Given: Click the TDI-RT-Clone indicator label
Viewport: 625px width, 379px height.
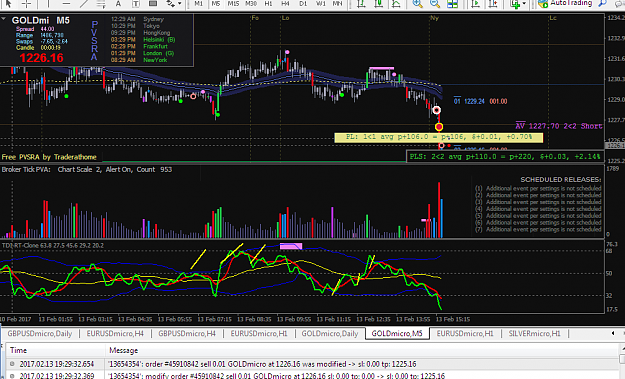Looking at the screenshot, I should pos(53,245).
